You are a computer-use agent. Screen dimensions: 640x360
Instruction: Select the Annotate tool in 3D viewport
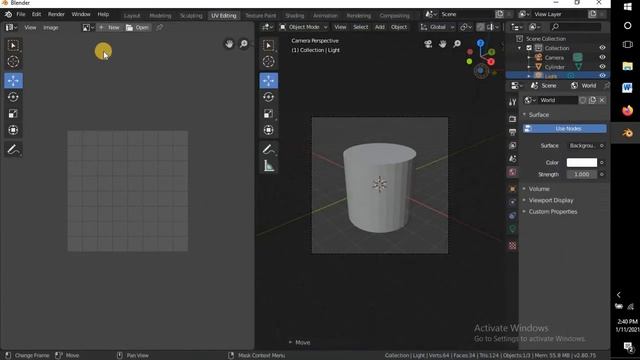[269, 149]
